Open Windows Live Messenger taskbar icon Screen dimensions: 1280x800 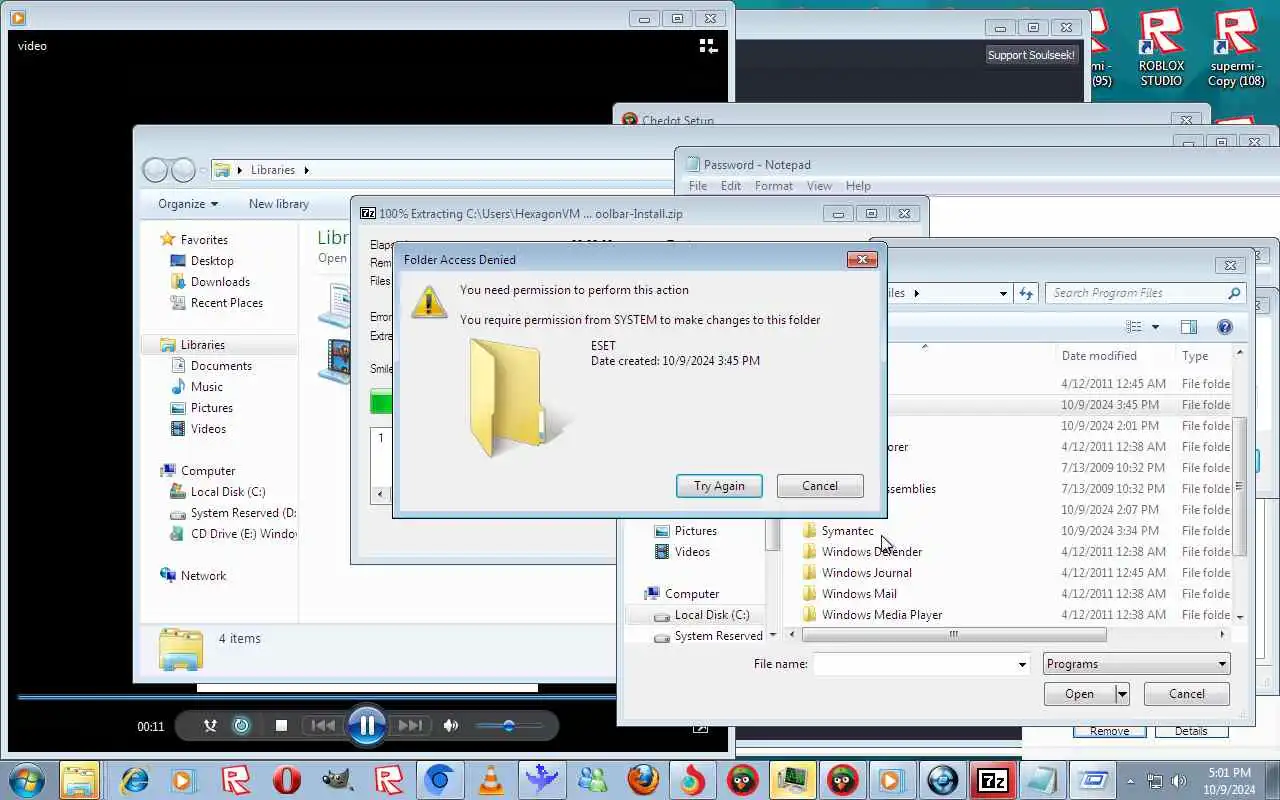pyautogui.click(x=592, y=780)
